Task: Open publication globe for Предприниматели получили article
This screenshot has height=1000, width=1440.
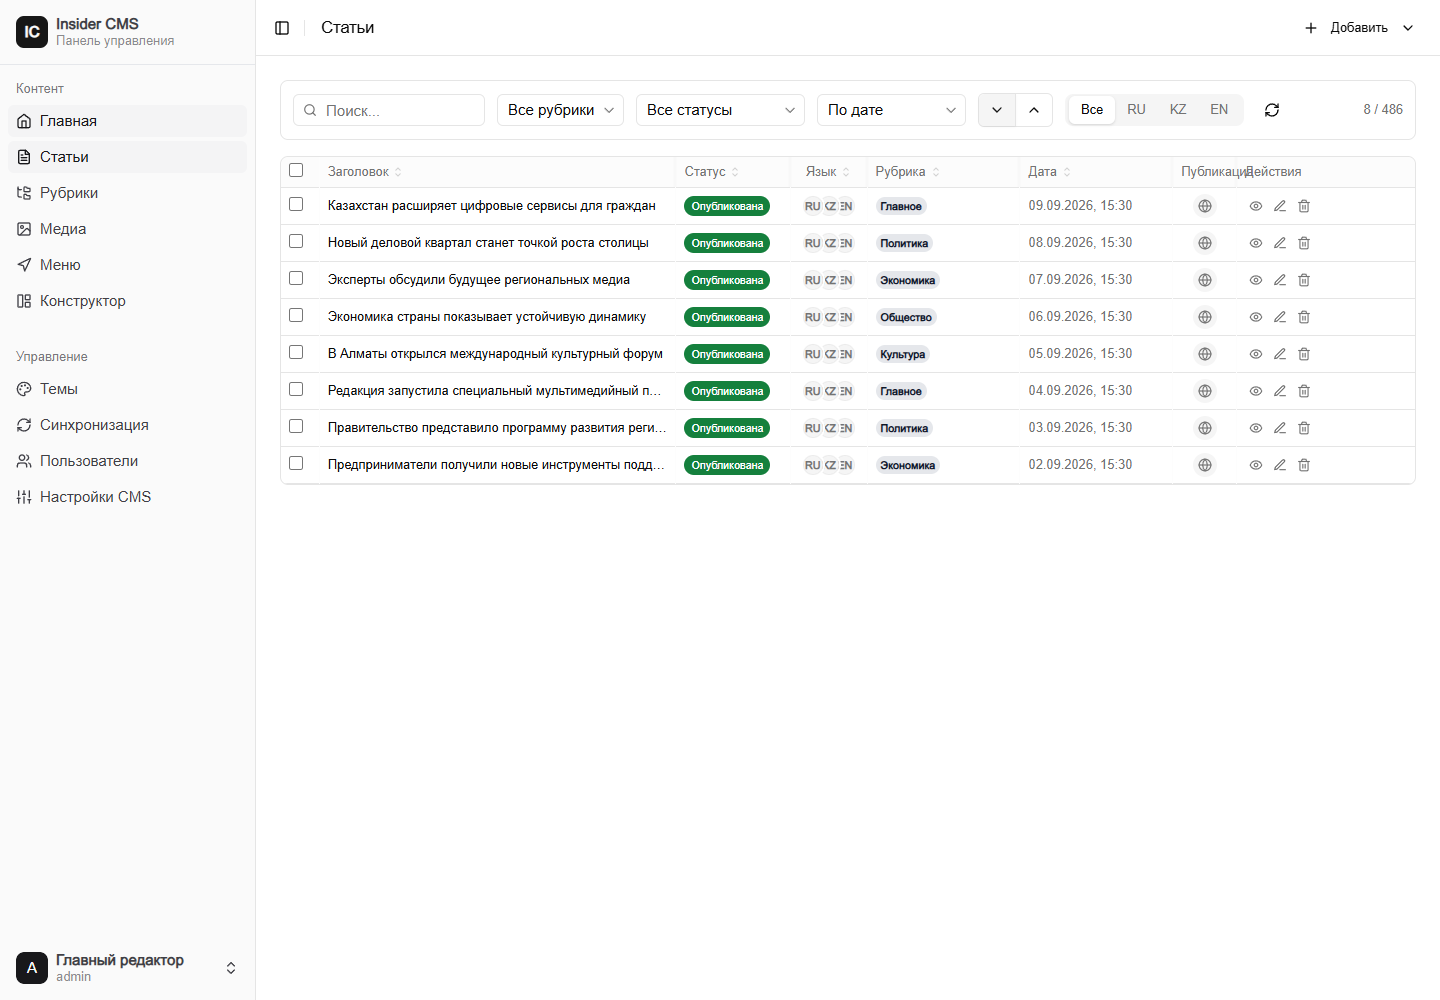Action: [1205, 465]
